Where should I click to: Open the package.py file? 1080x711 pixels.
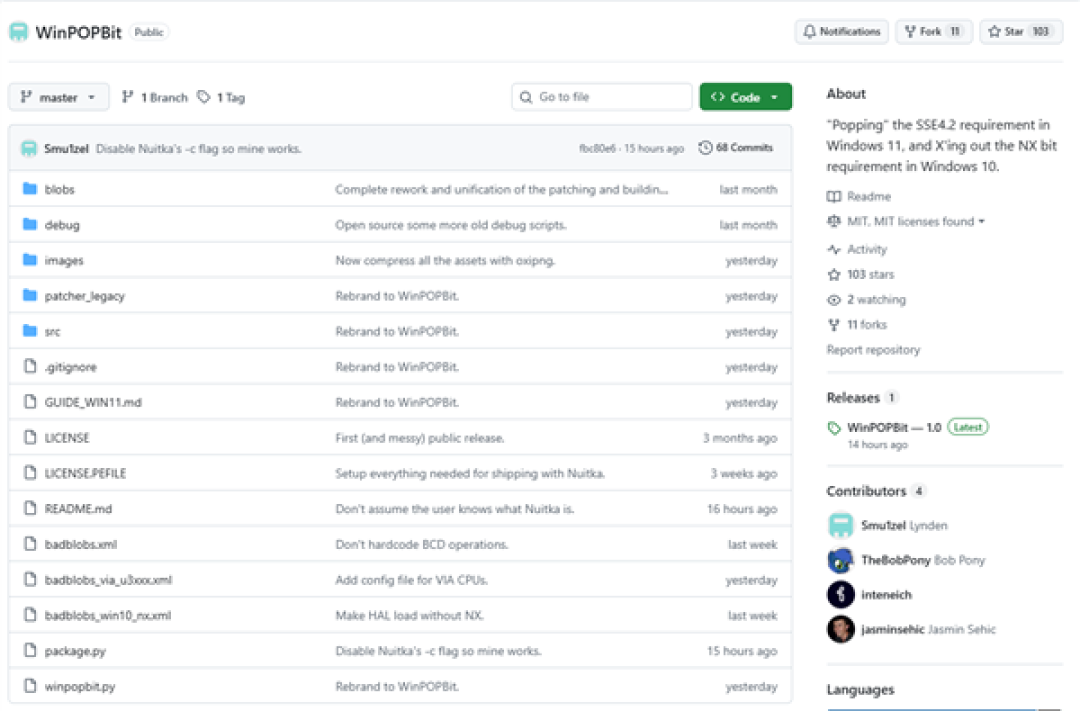75,651
